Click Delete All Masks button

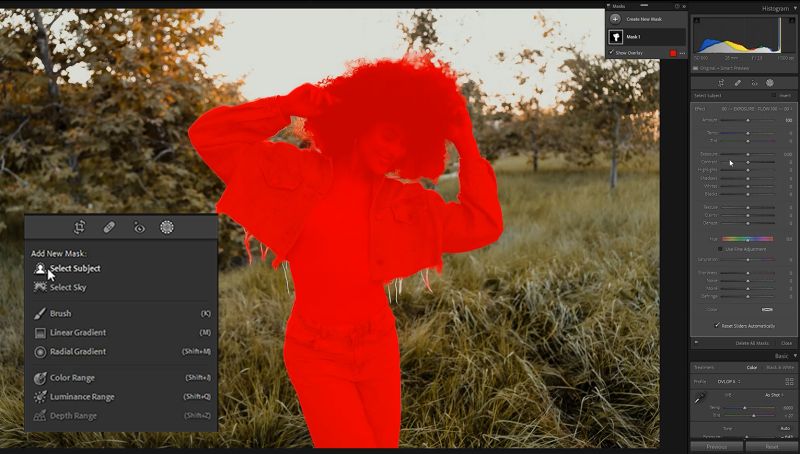752,343
